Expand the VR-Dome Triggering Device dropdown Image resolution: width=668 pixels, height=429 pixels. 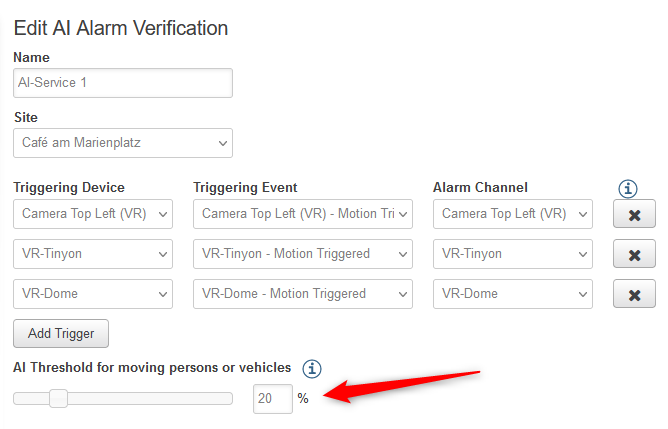pyautogui.click(x=93, y=294)
